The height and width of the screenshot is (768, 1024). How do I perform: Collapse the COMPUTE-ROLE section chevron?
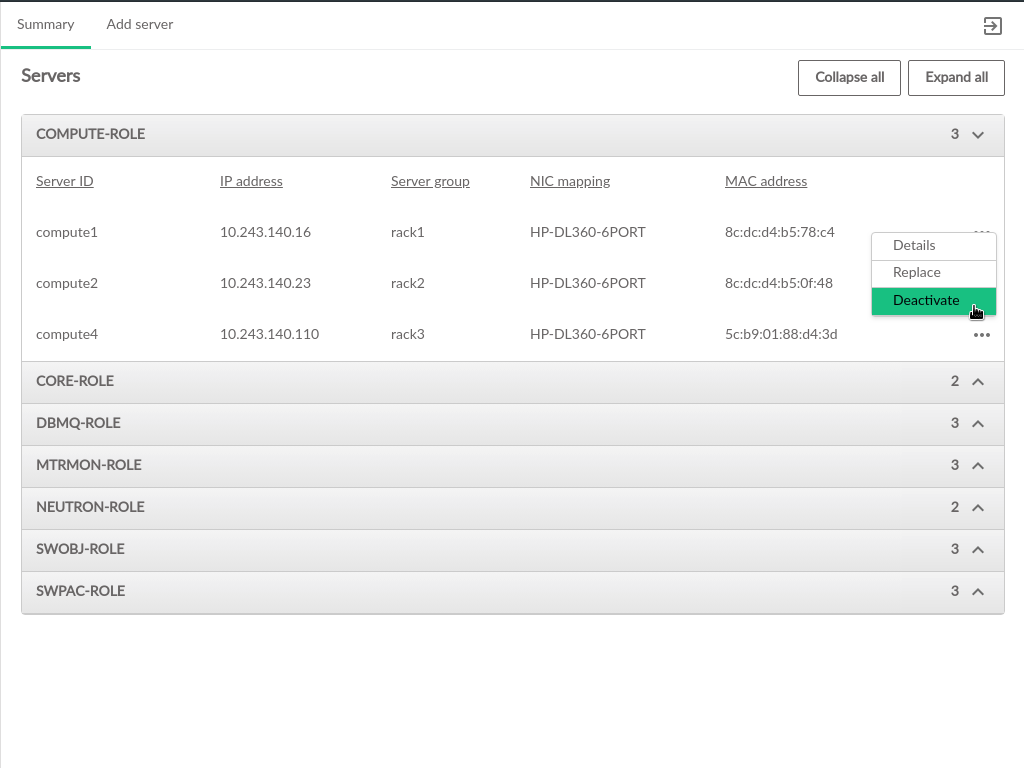pyautogui.click(x=978, y=135)
